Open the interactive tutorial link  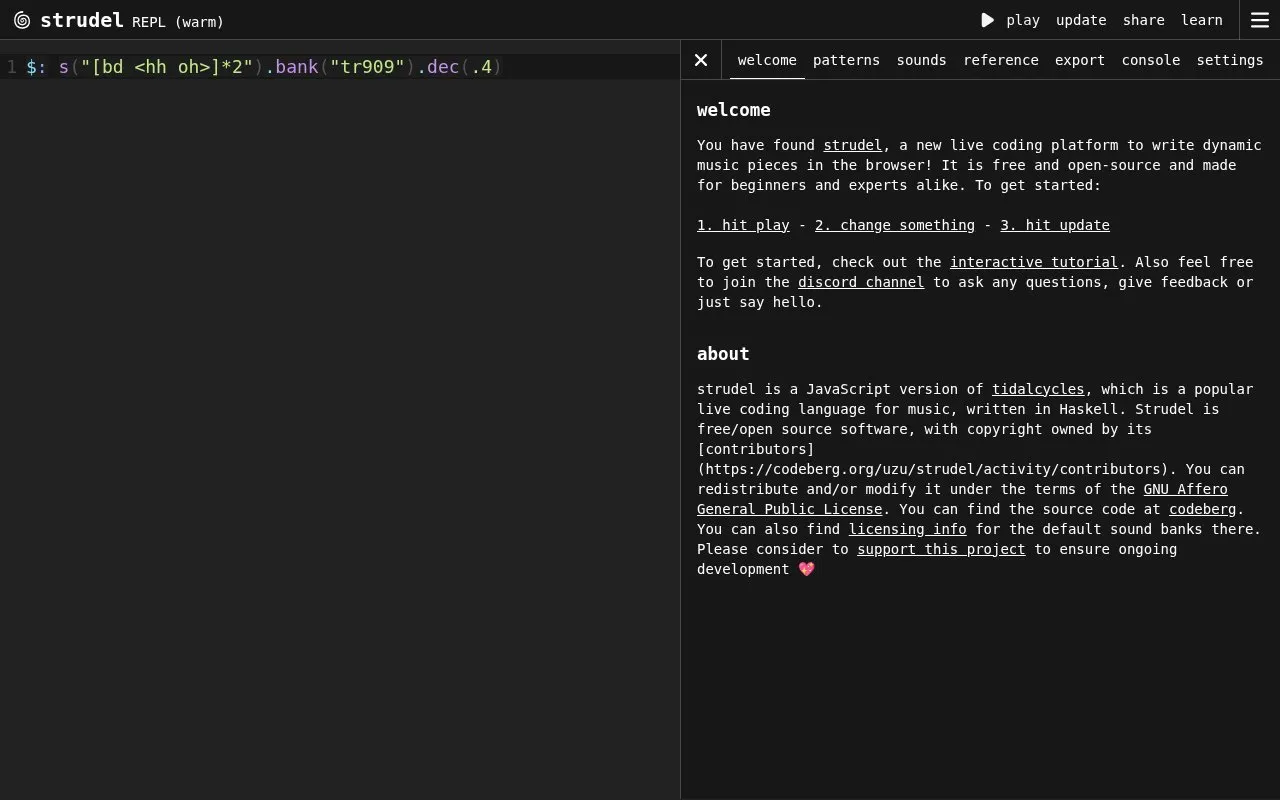click(1034, 262)
